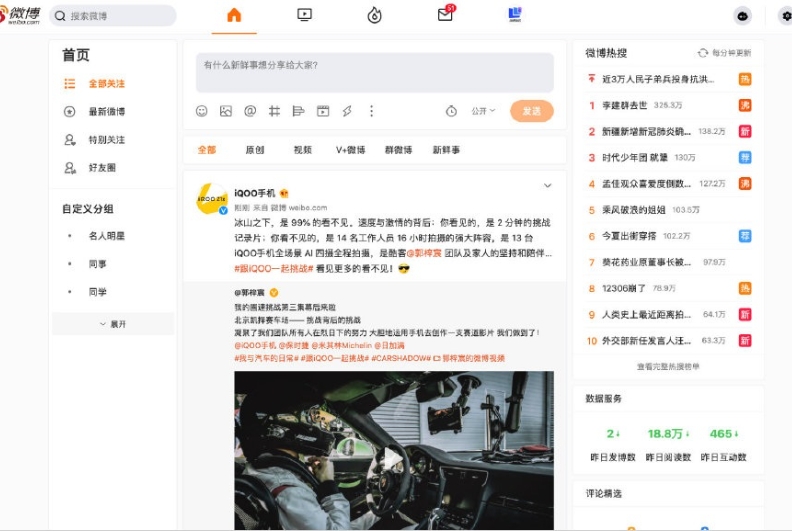
Task: Add a topic with the hashtag icon
Action: click(x=274, y=111)
